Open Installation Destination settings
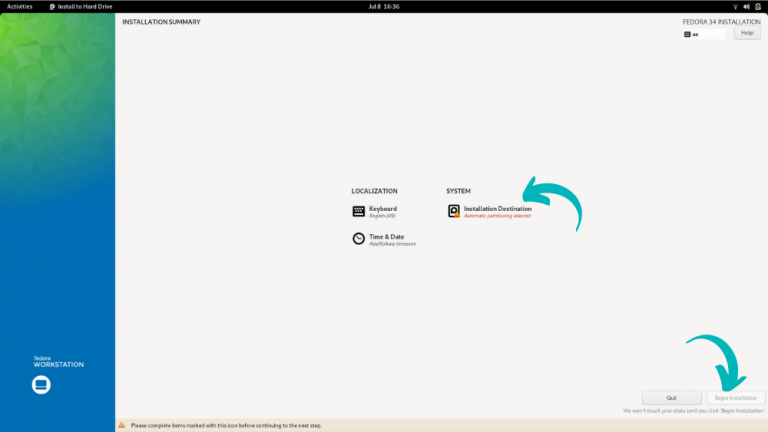 489,212
